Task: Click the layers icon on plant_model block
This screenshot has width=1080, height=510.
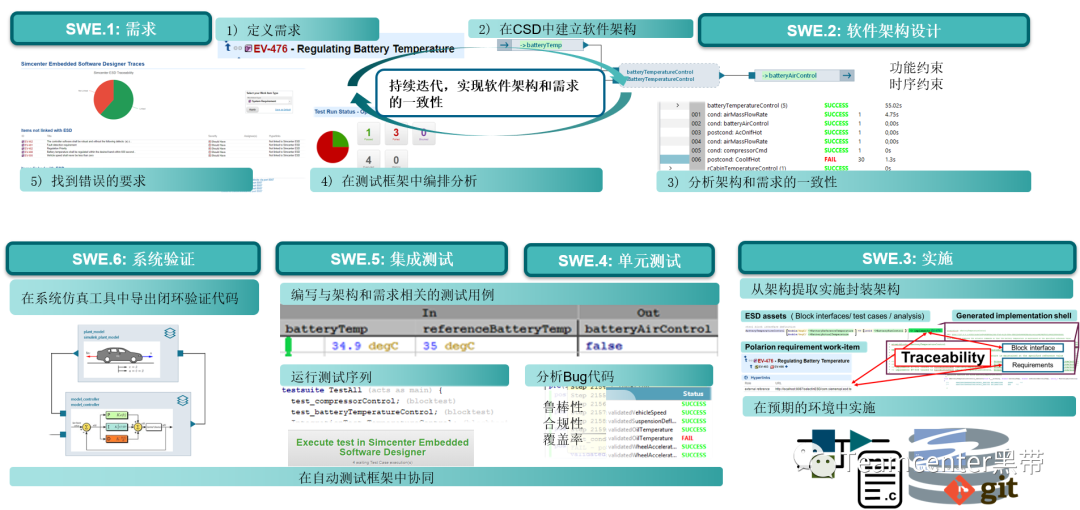Action: 169,334
